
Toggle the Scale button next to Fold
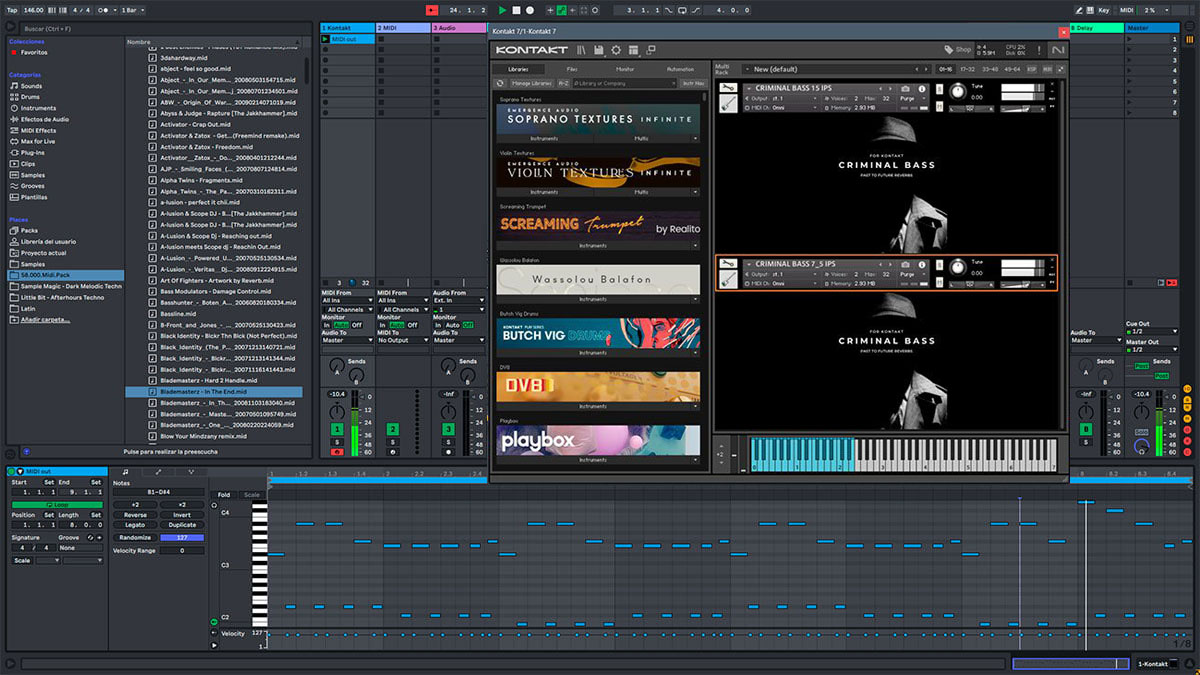tap(251, 494)
